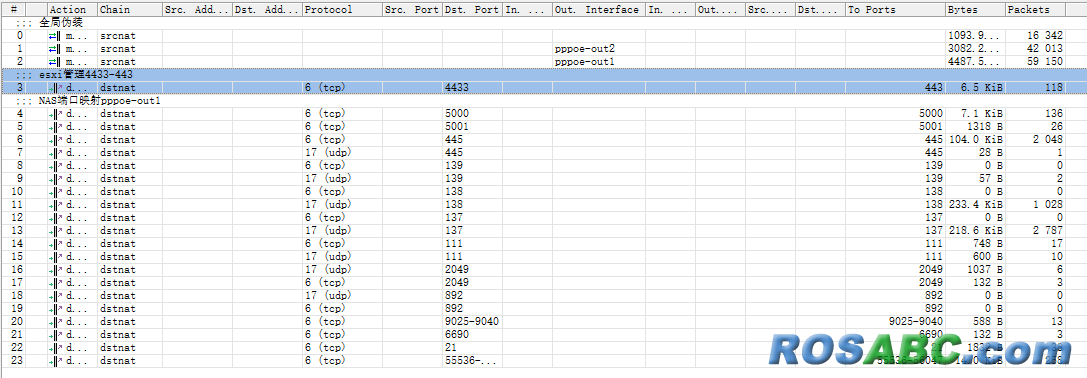
Task: Select rule 11 udp port 138 row
Action: tap(544, 205)
